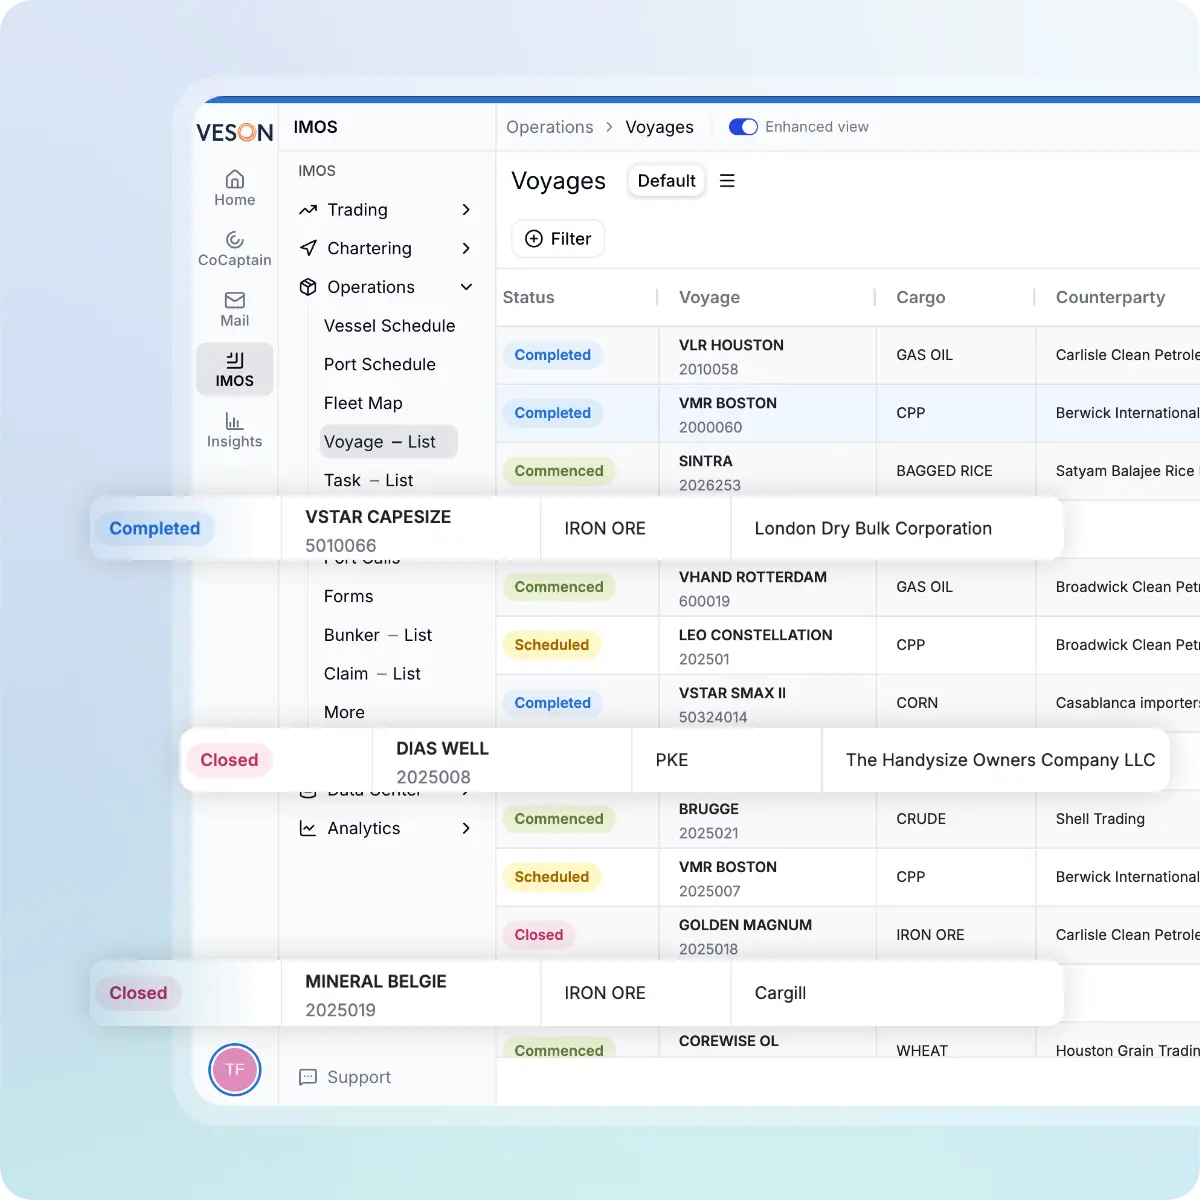Click PKE cargo cell
Screen dimensions: 1200x1200
[x=672, y=760]
